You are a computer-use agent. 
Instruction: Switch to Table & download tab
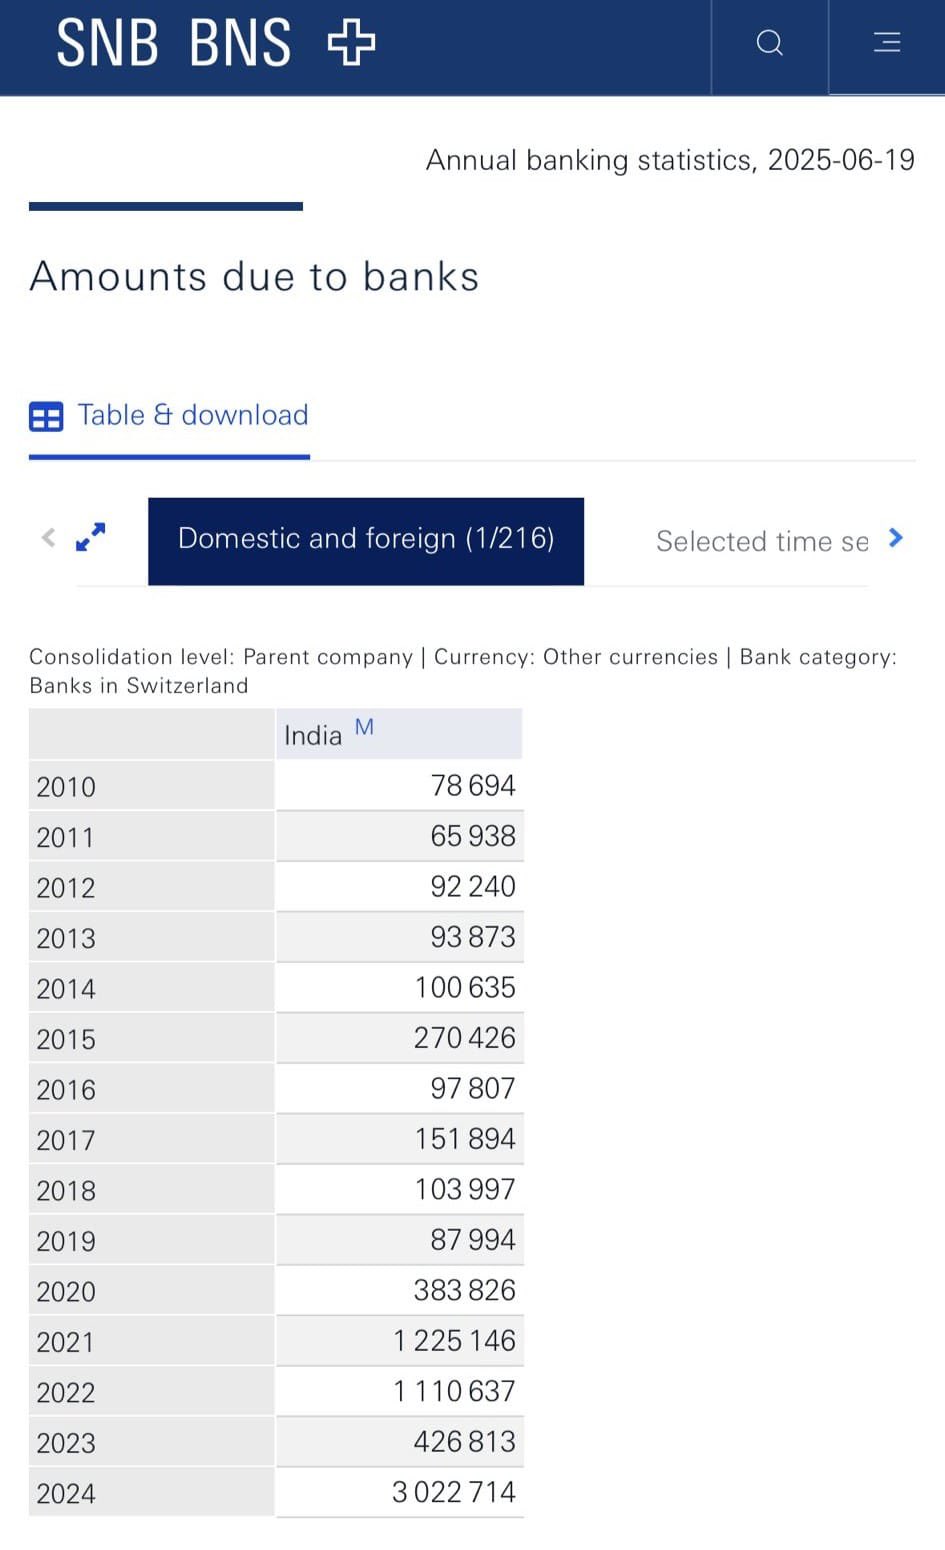(x=193, y=415)
